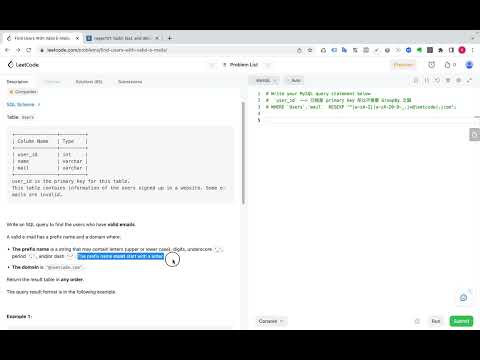Close the second browser tab
This screenshot has height=360, width=480.
click(x=157, y=38)
